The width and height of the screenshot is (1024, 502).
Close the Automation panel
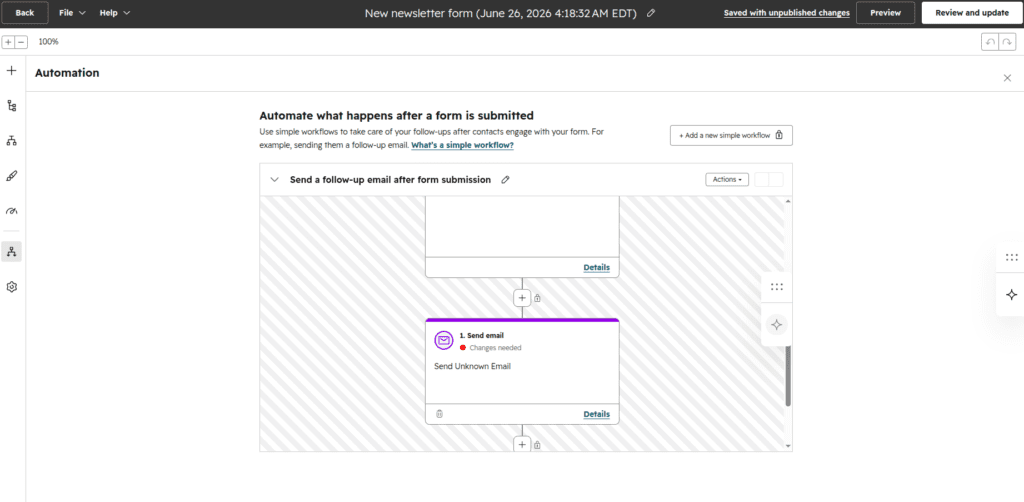[x=1007, y=78]
